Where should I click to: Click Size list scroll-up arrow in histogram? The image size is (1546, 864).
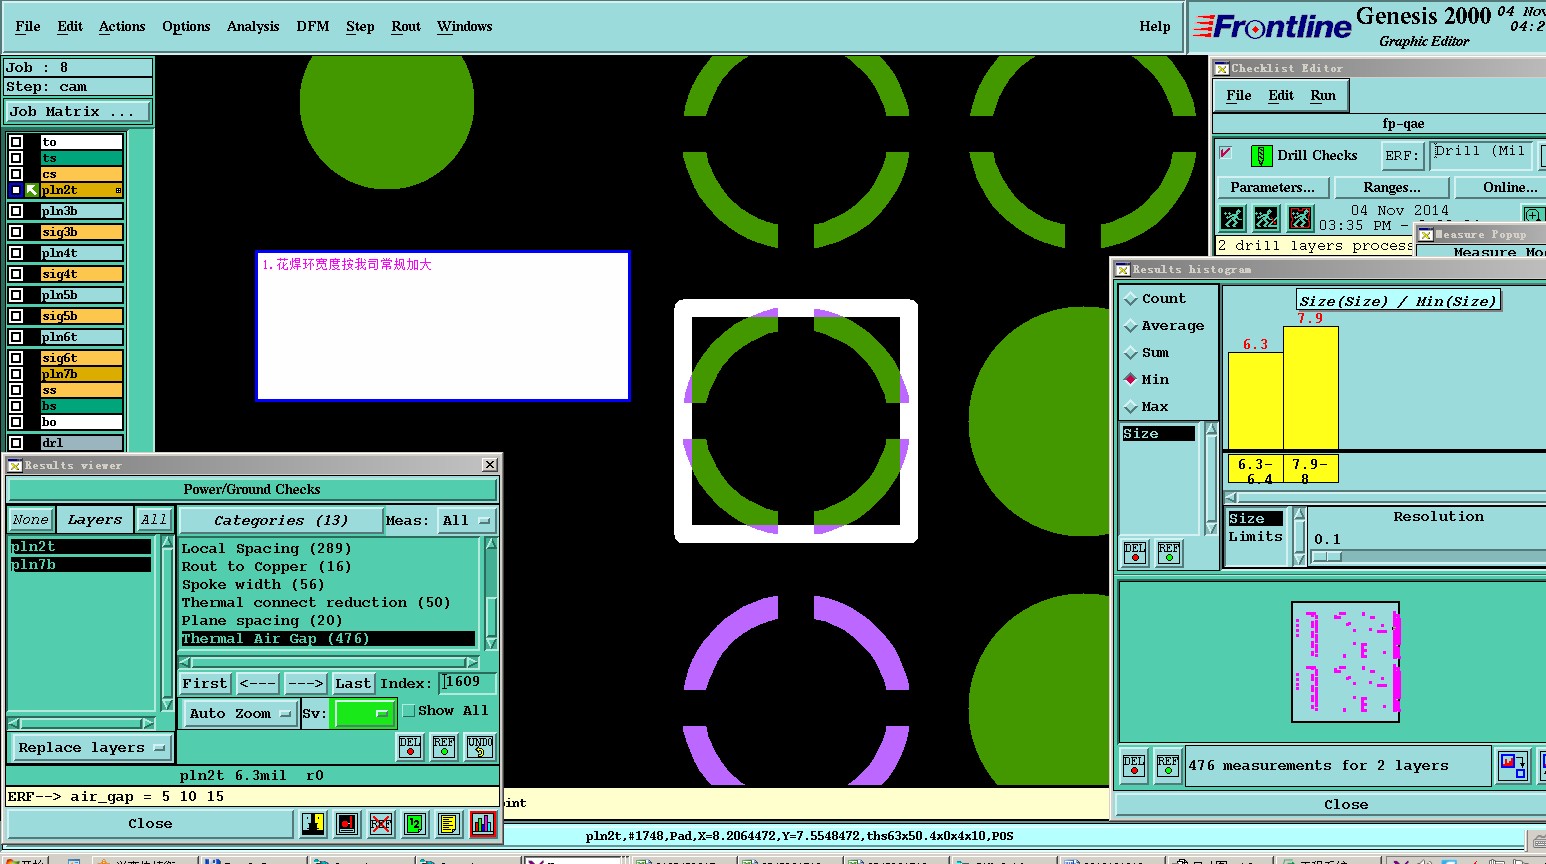coord(1211,430)
